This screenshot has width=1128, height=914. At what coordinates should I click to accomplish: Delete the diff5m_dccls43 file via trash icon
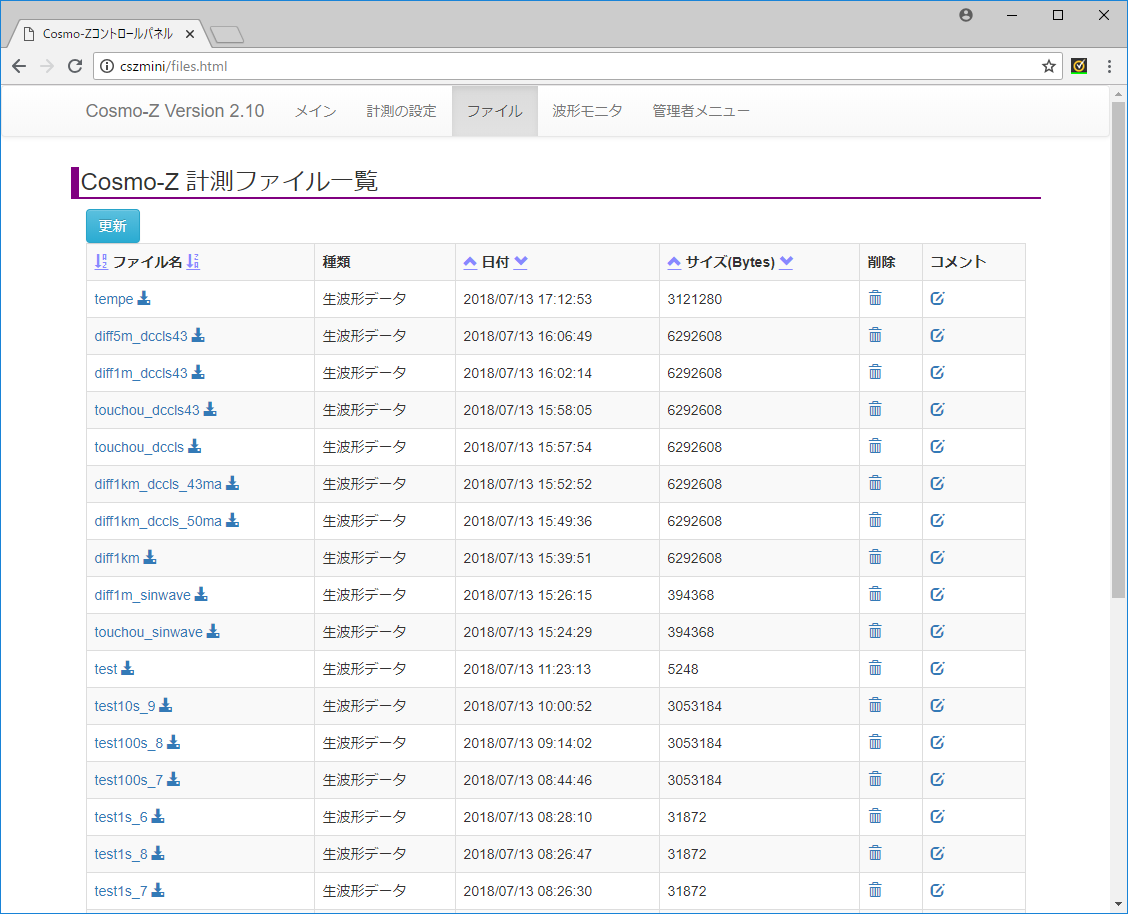click(x=875, y=335)
